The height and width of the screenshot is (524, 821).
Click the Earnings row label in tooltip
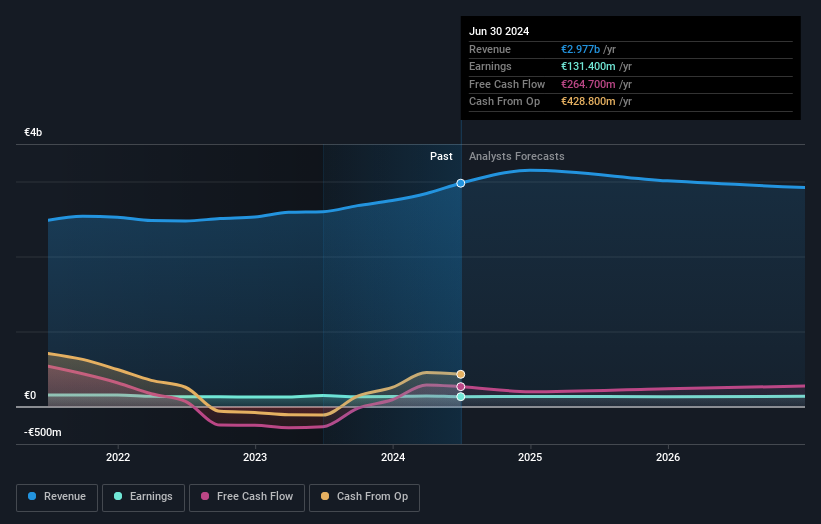[x=490, y=66]
